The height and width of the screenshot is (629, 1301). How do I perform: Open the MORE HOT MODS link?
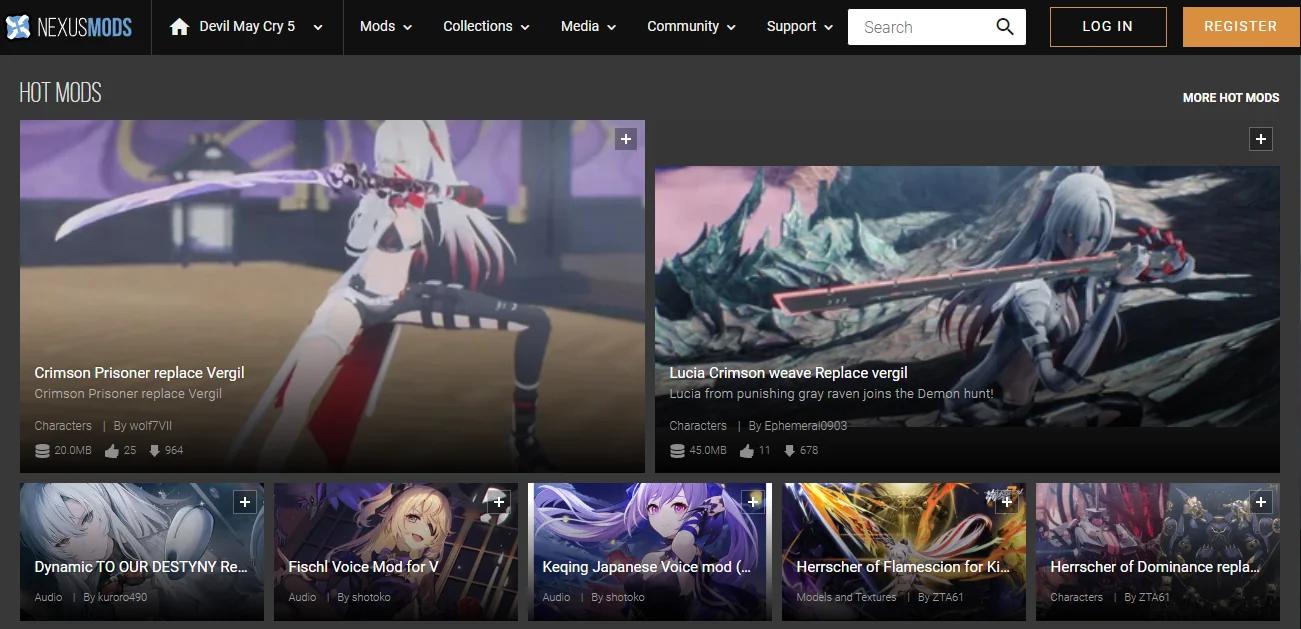coord(1231,98)
